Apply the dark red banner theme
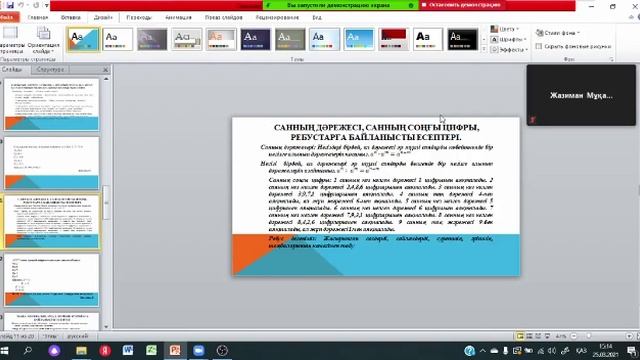Screen dimensions: 640x360 tap(393, 39)
